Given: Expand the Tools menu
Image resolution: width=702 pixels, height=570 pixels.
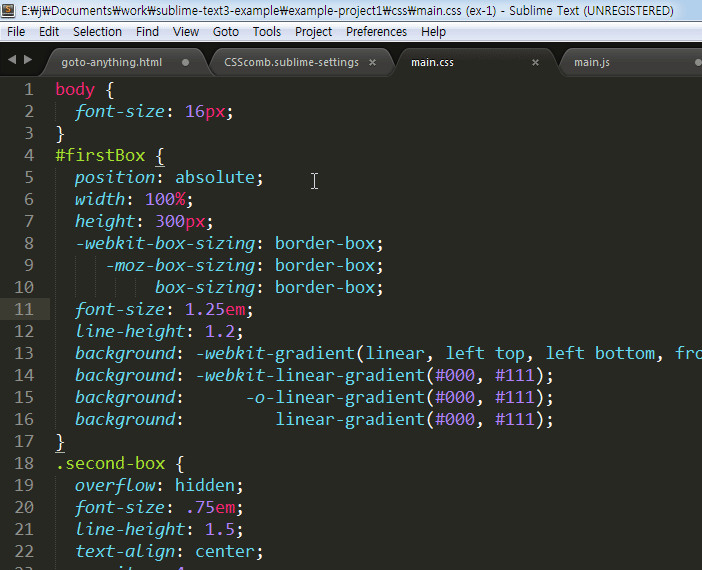Looking at the screenshot, I should pos(267,31).
